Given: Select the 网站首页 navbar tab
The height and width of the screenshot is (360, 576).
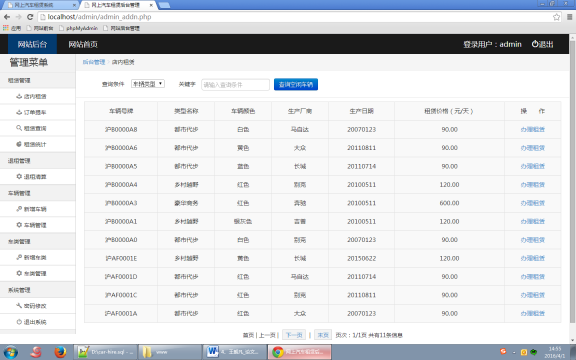Looking at the screenshot, I should [83, 44].
